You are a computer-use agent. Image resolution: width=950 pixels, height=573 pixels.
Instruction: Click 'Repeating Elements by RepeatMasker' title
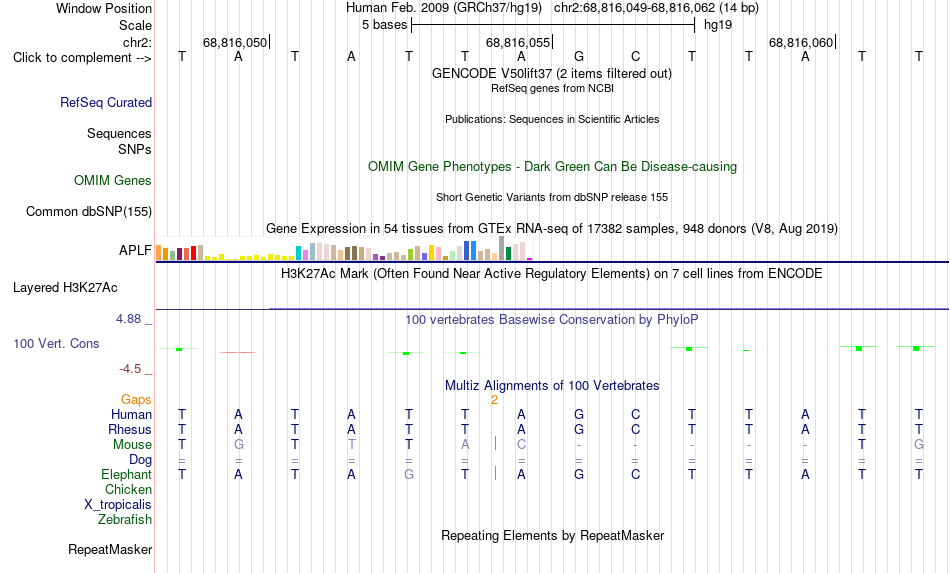tap(552, 535)
